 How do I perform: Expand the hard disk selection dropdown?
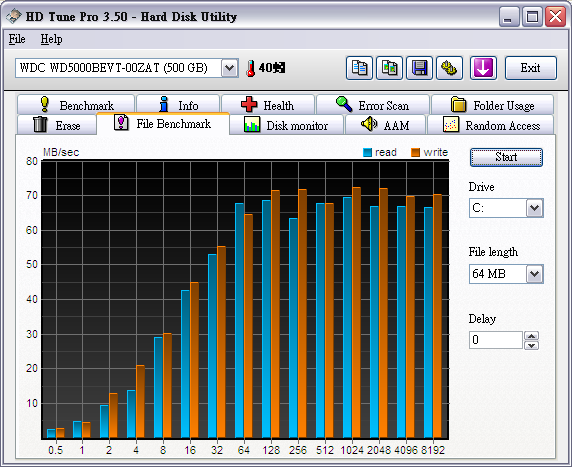229,68
